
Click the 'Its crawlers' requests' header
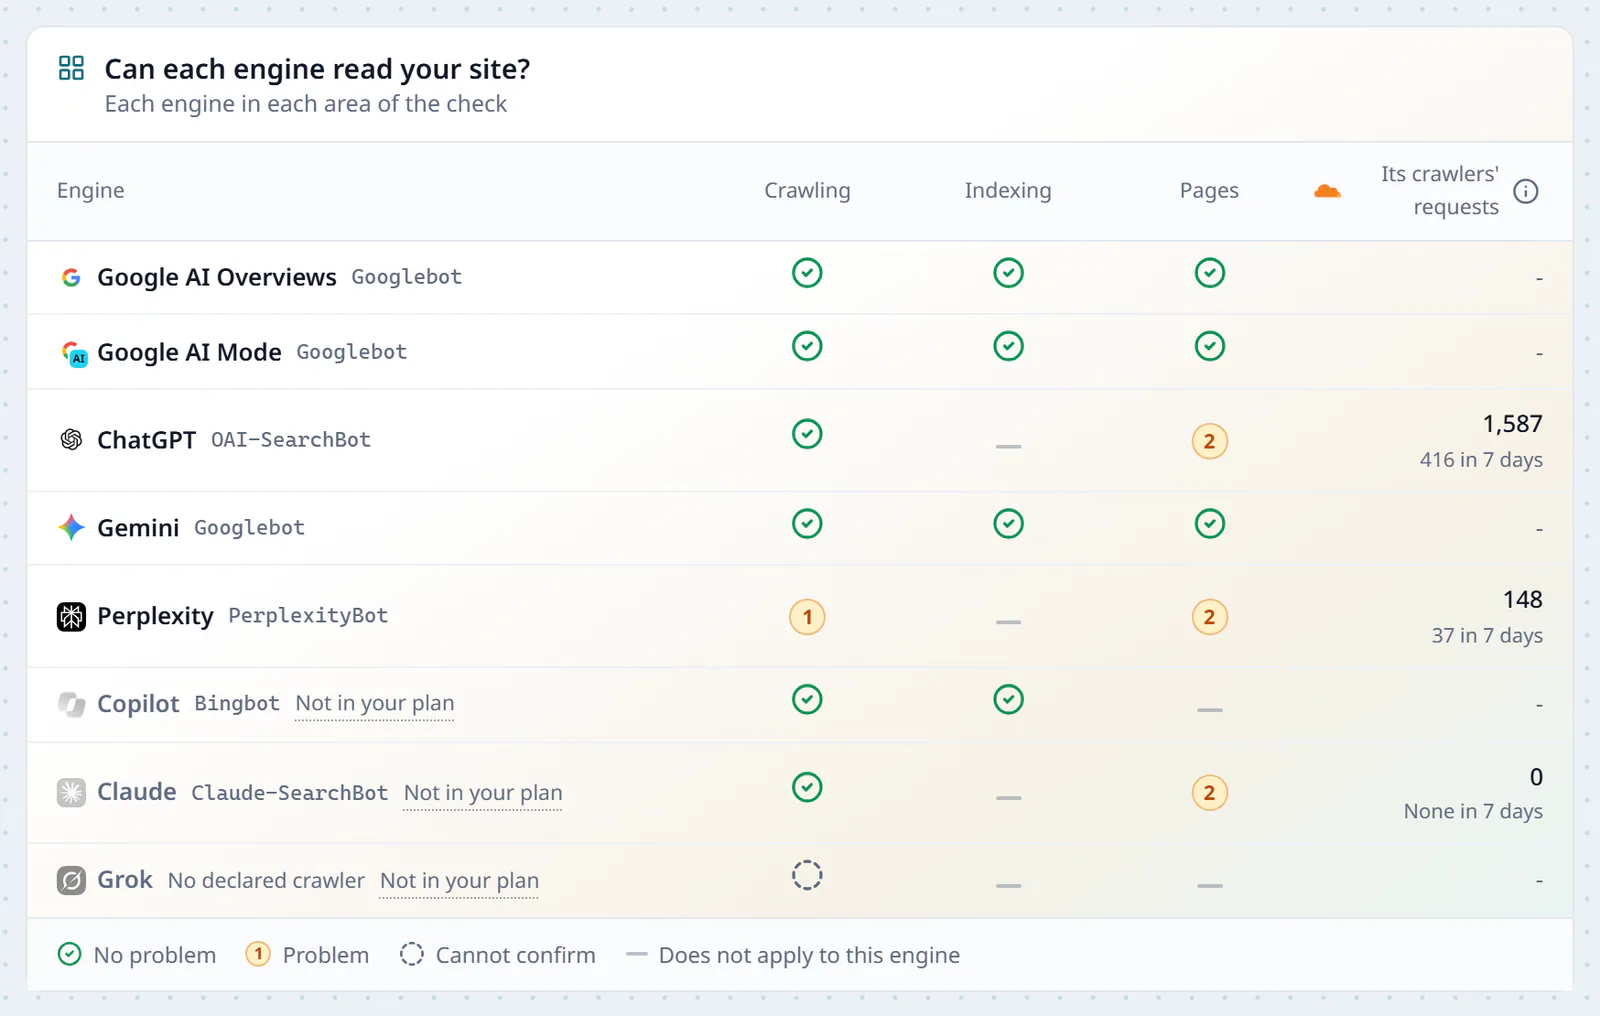(1440, 190)
